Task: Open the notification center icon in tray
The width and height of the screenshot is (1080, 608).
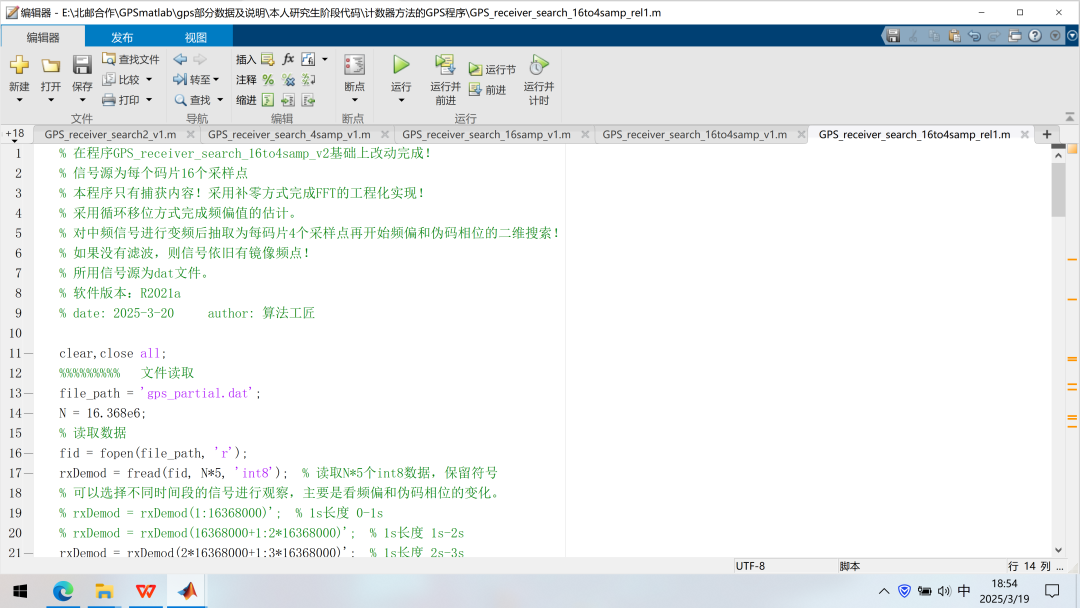Action: point(1052,591)
